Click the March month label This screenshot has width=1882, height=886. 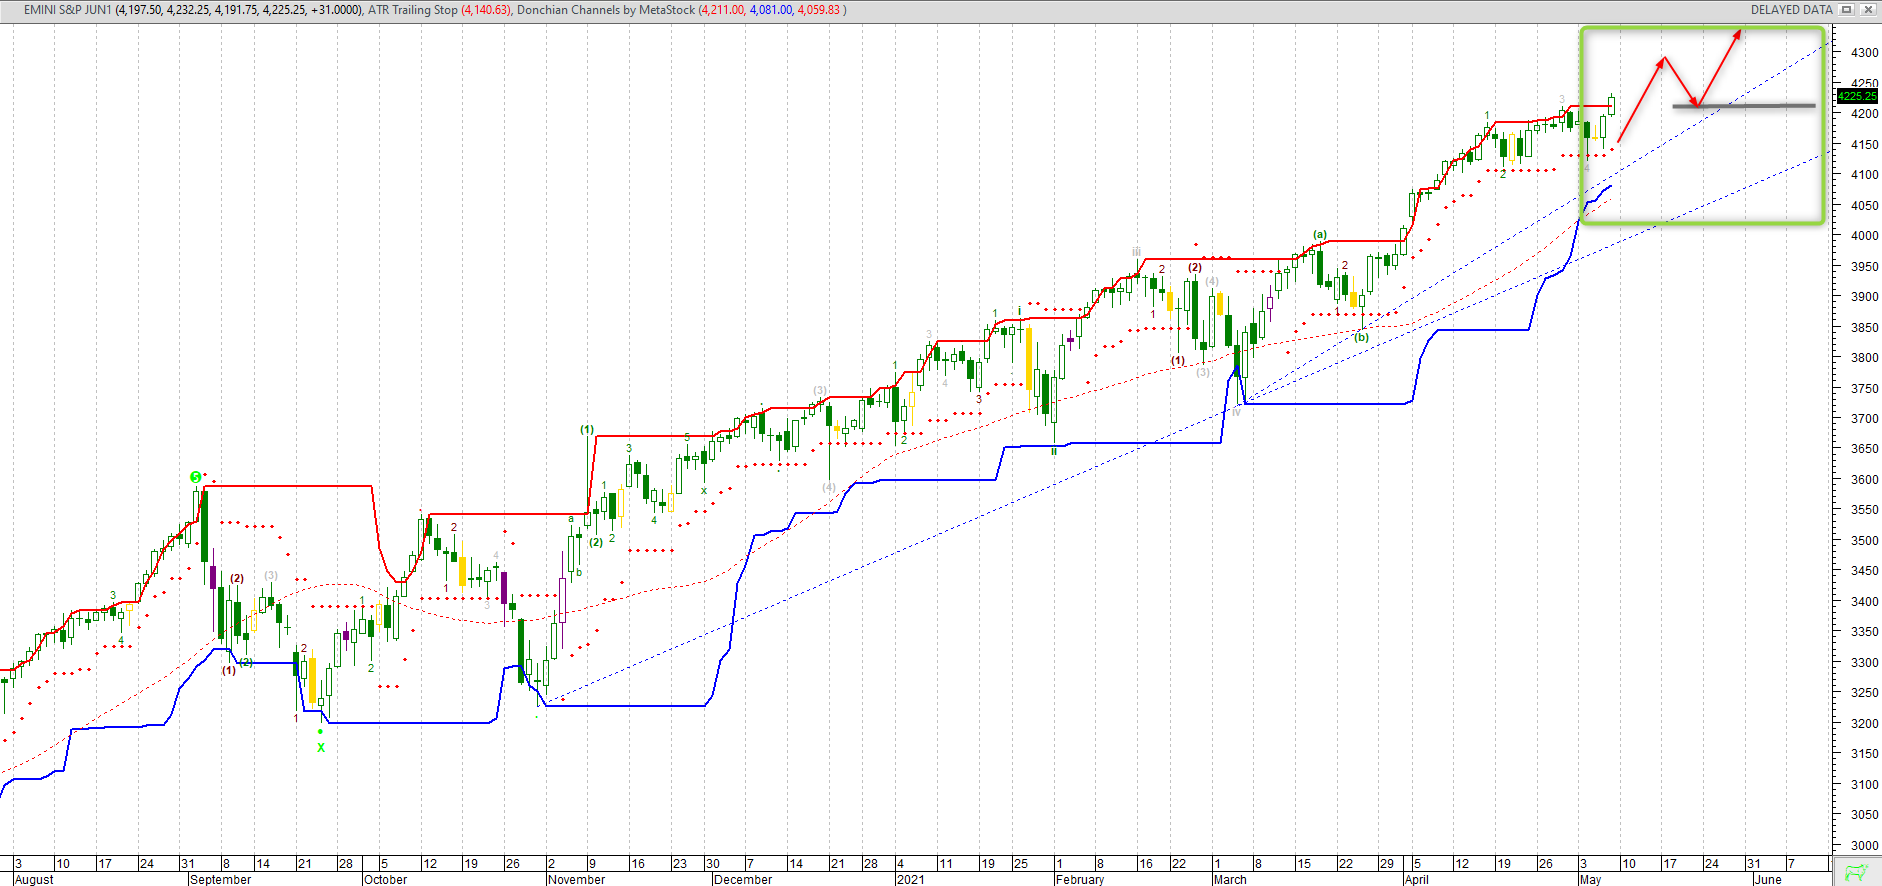[x=1230, y=880]
